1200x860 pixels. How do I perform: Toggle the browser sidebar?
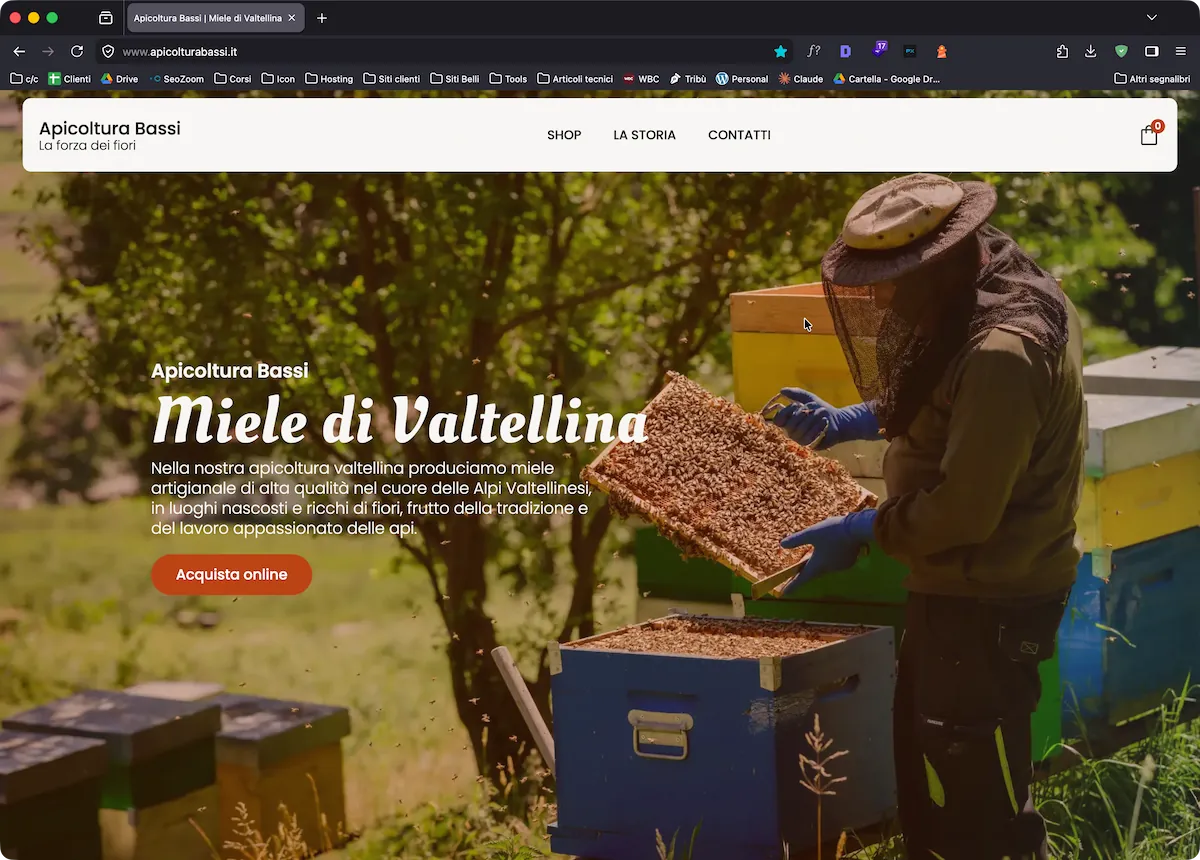1152,51
